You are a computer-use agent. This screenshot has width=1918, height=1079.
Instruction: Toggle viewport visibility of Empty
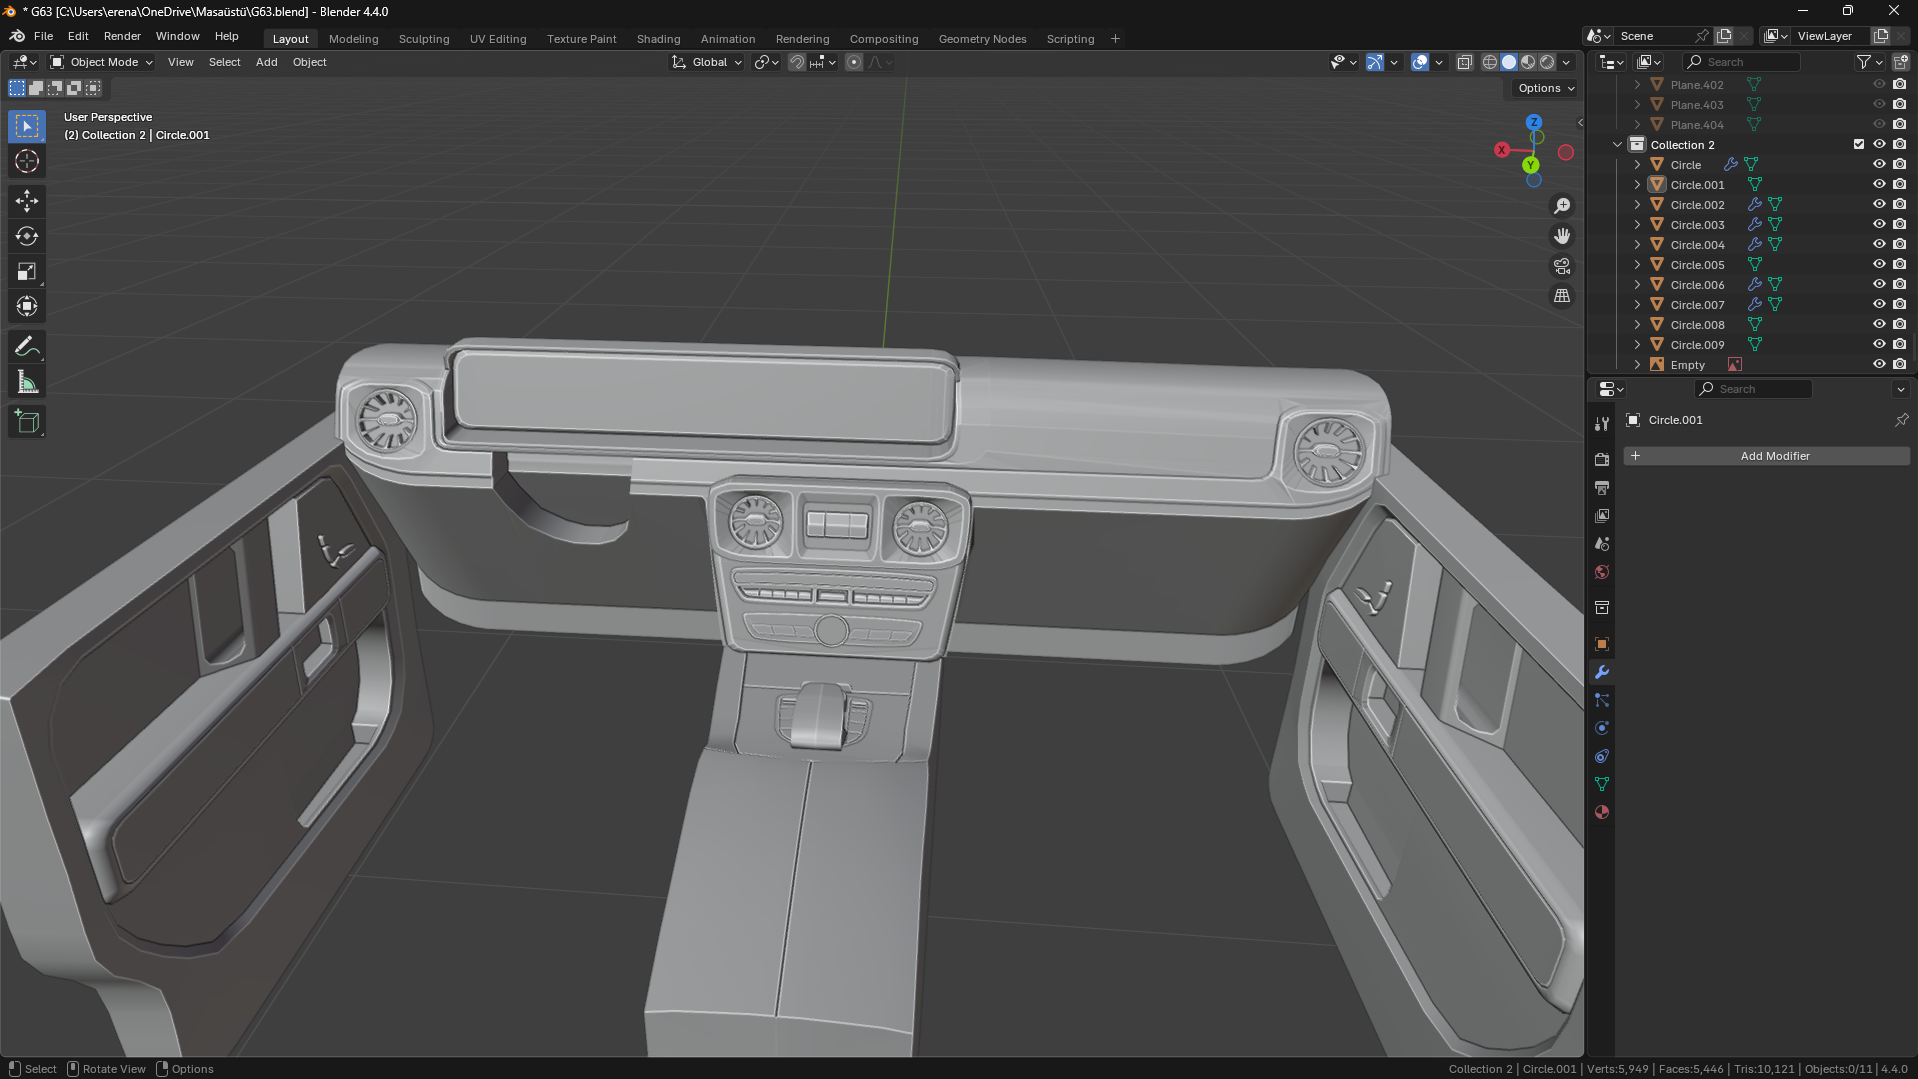[1879, 364]
